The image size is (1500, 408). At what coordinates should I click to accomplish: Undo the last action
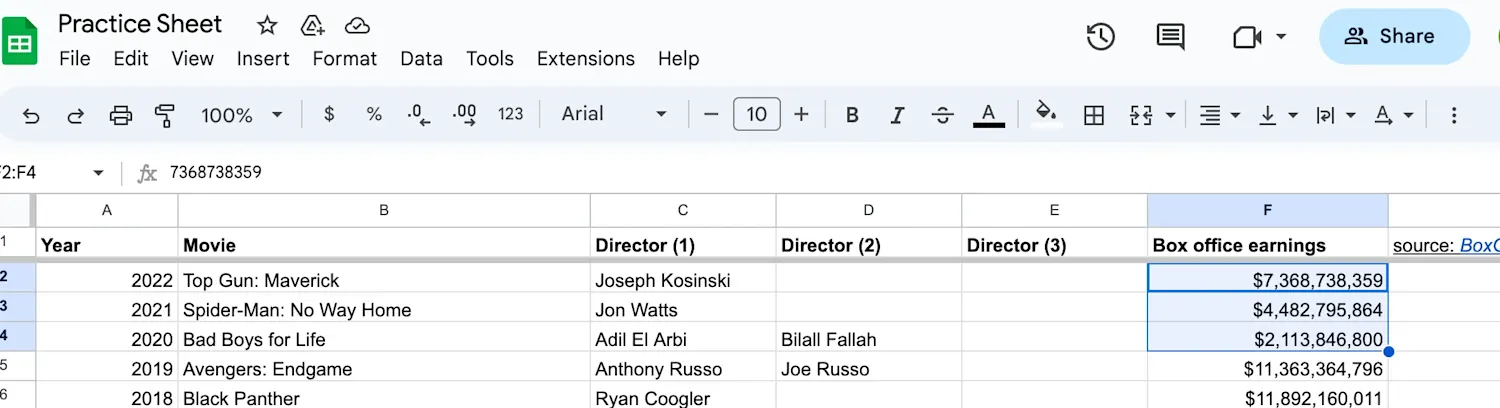31,115
